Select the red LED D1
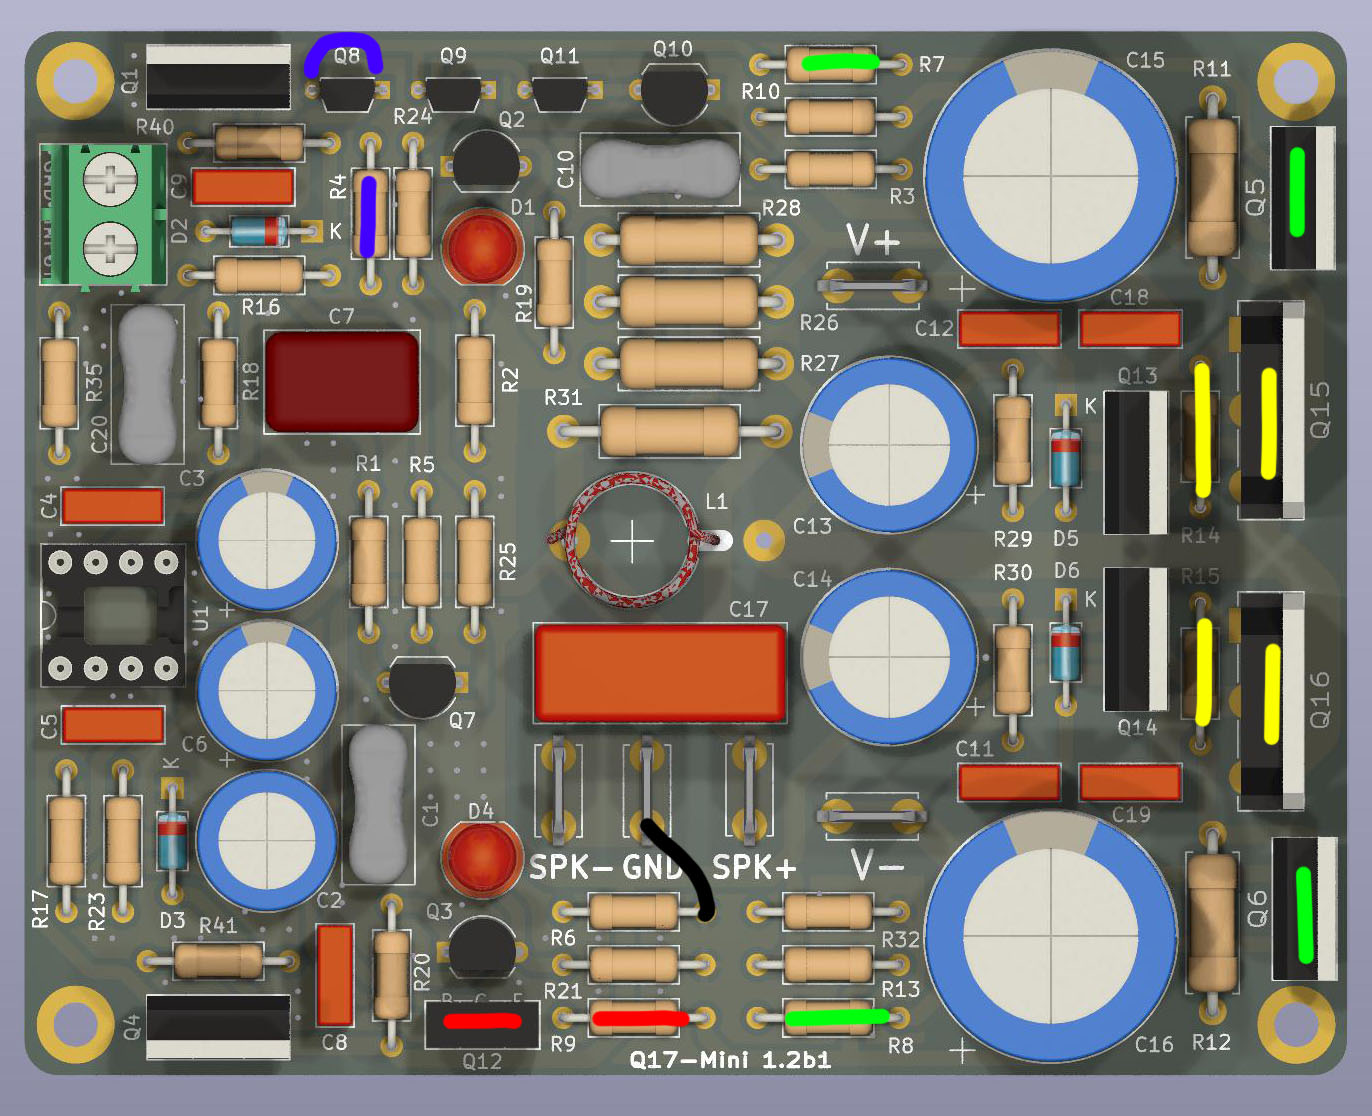The image size is (1372, 1116). coord(482,247)
